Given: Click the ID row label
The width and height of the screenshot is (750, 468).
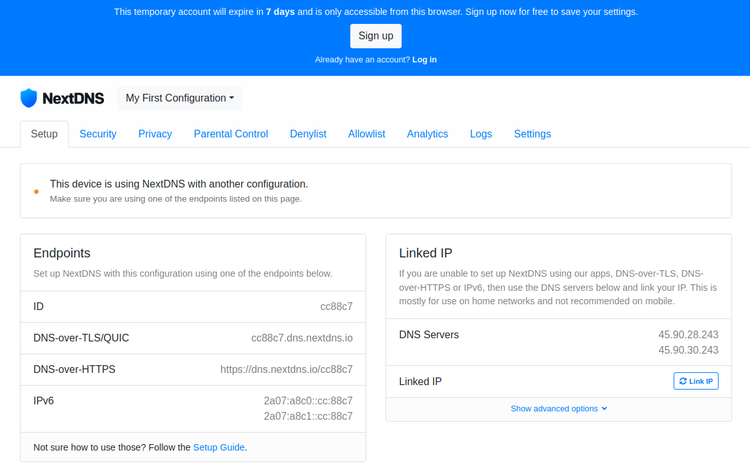Looking at the screenshot, I should 38,307.
